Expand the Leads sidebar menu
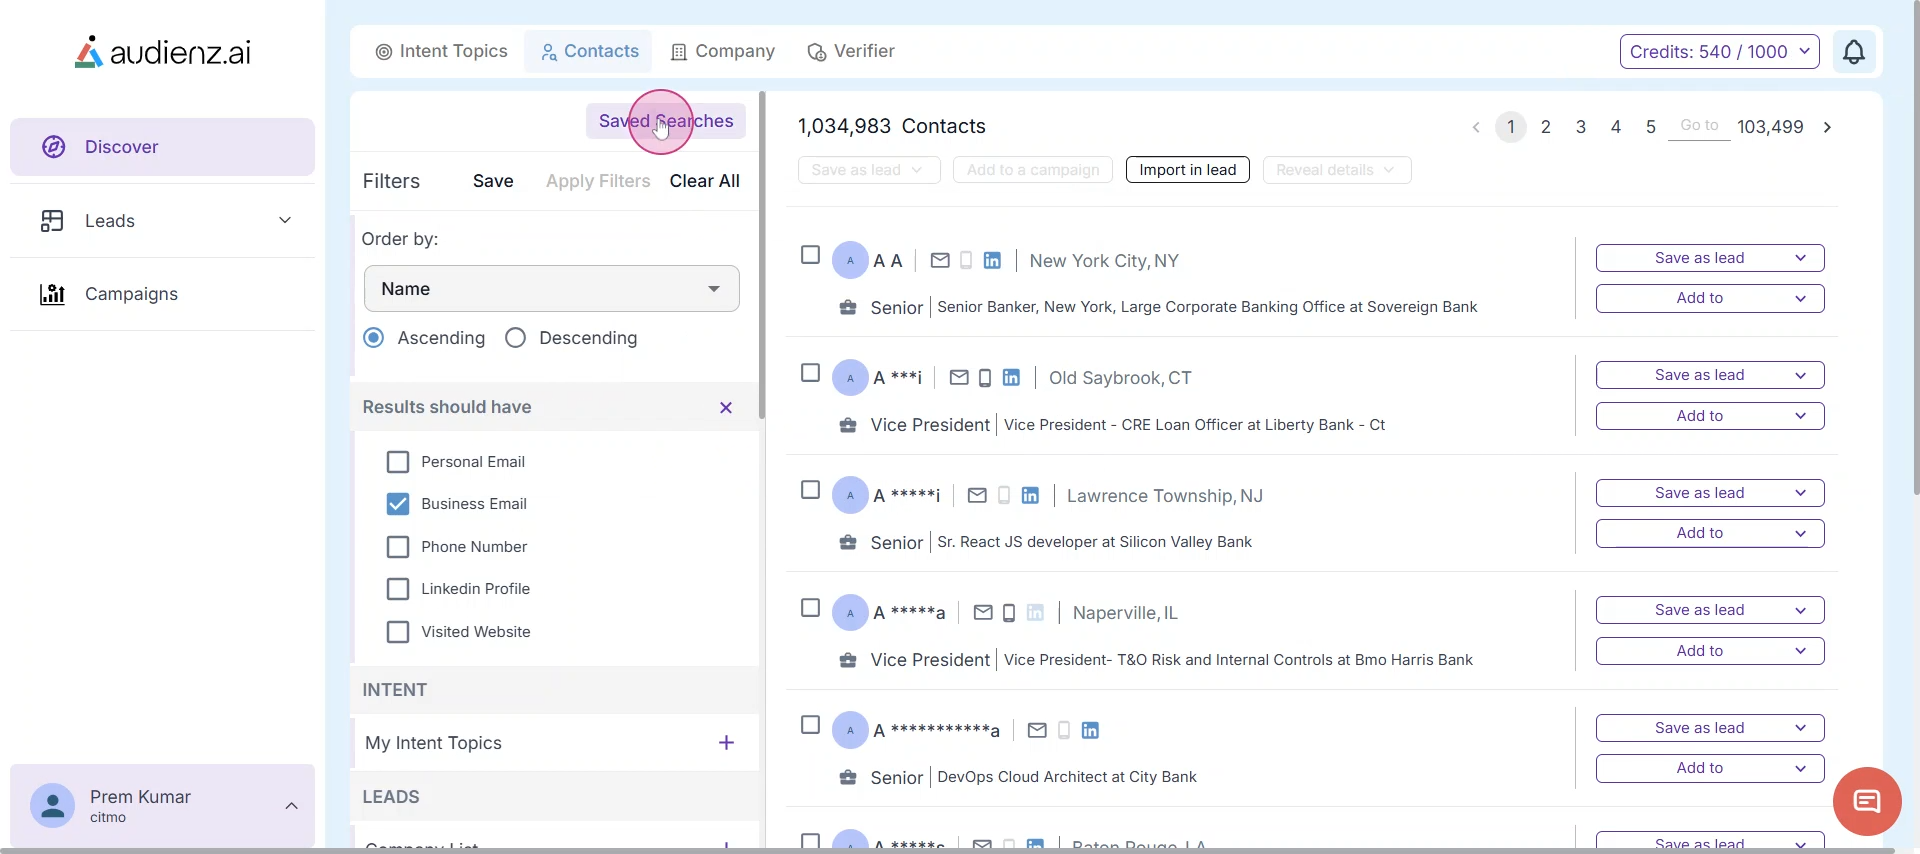 tap(285, 221)
